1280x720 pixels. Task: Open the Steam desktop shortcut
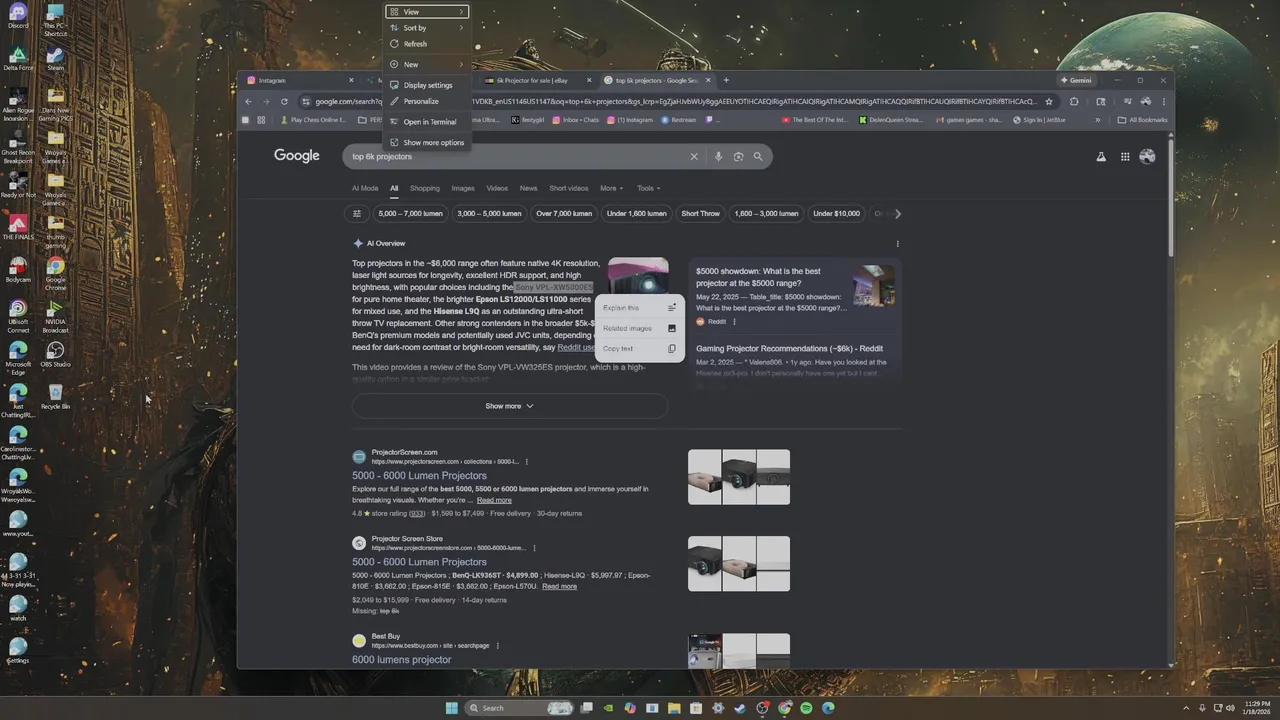pyautogui.click(x=55, y=58)
